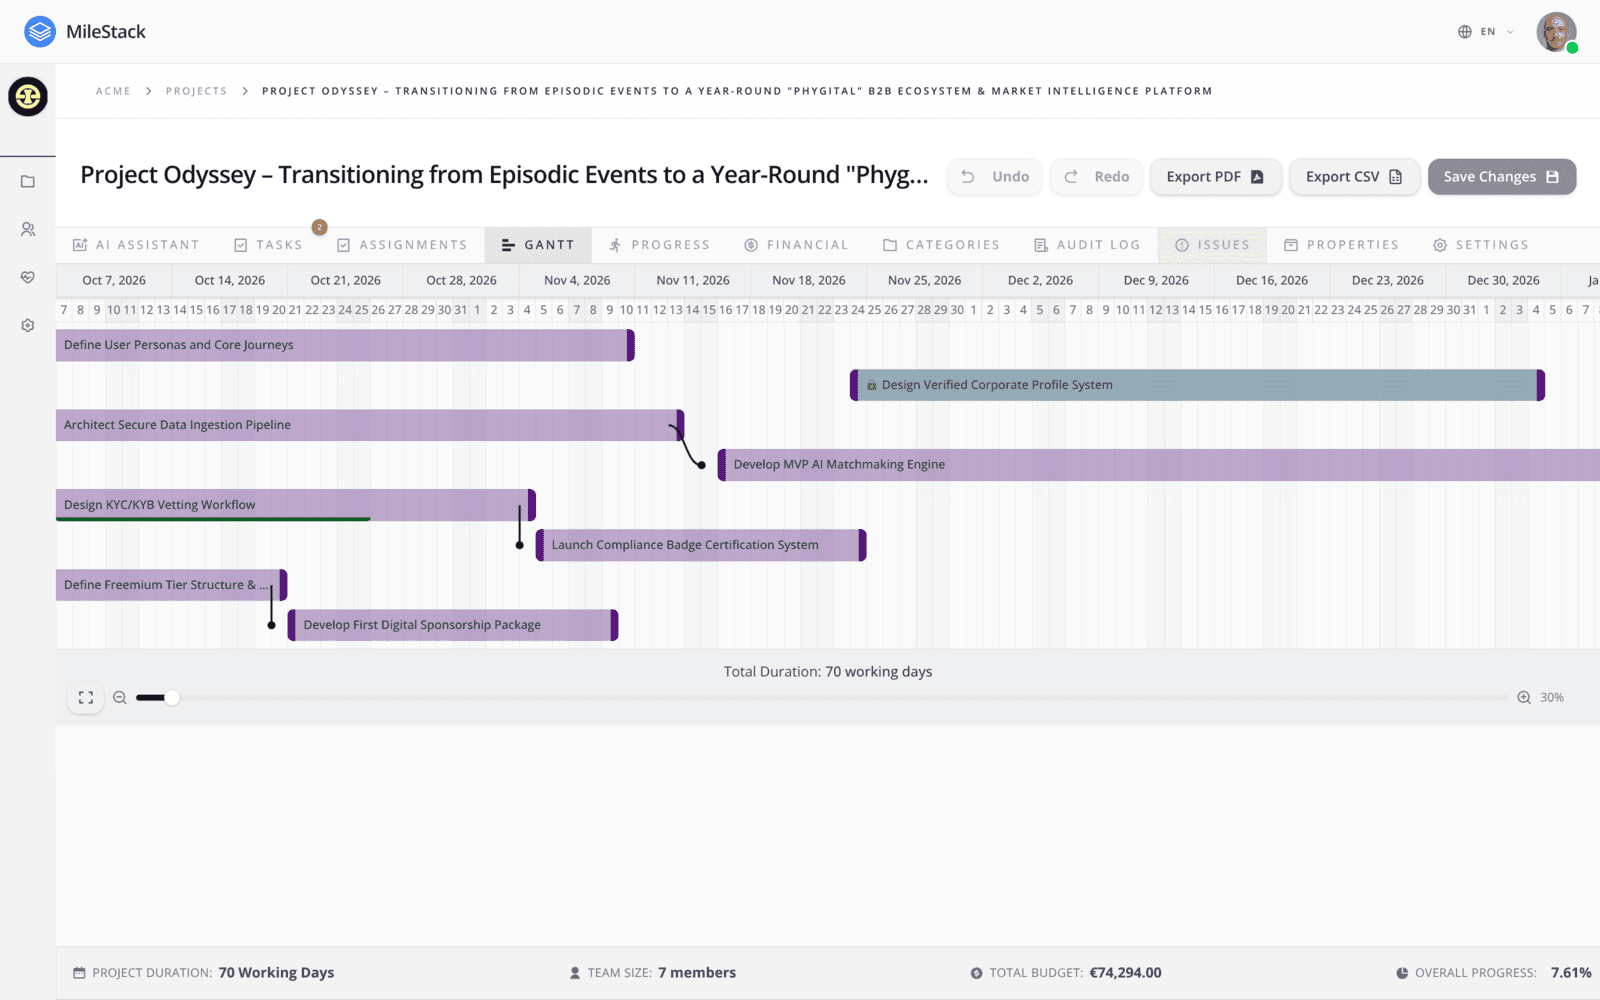
Task: Click the Projects breadcrumb link
Action: [196, 91]
